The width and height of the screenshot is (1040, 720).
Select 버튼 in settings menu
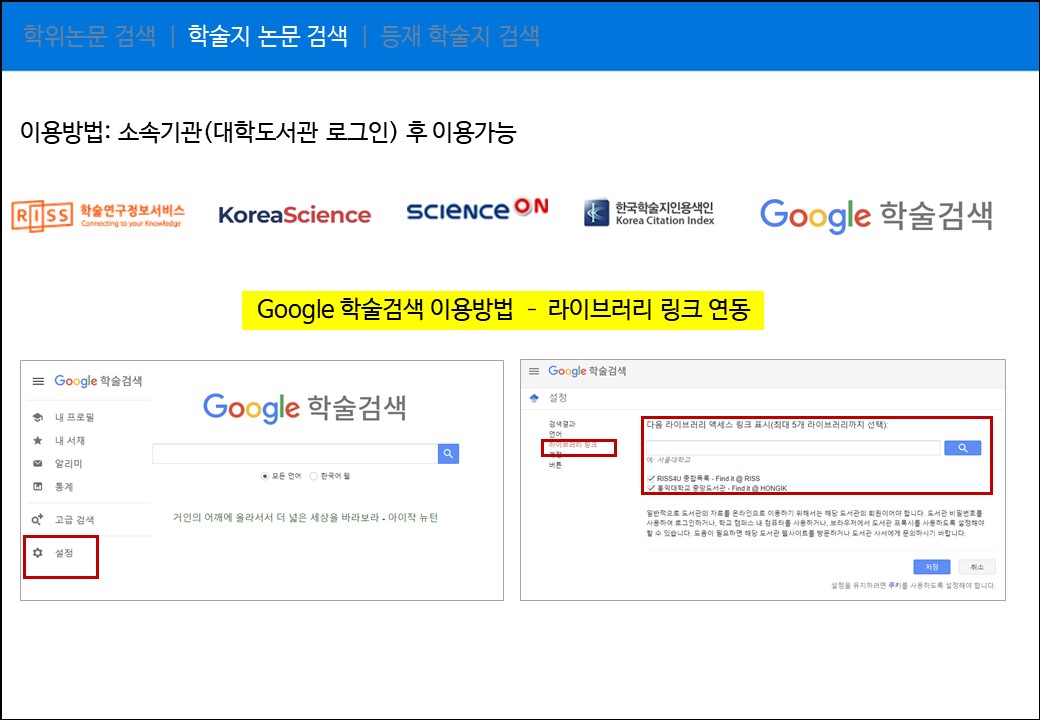pyautogui.click(x=555, y=465)
